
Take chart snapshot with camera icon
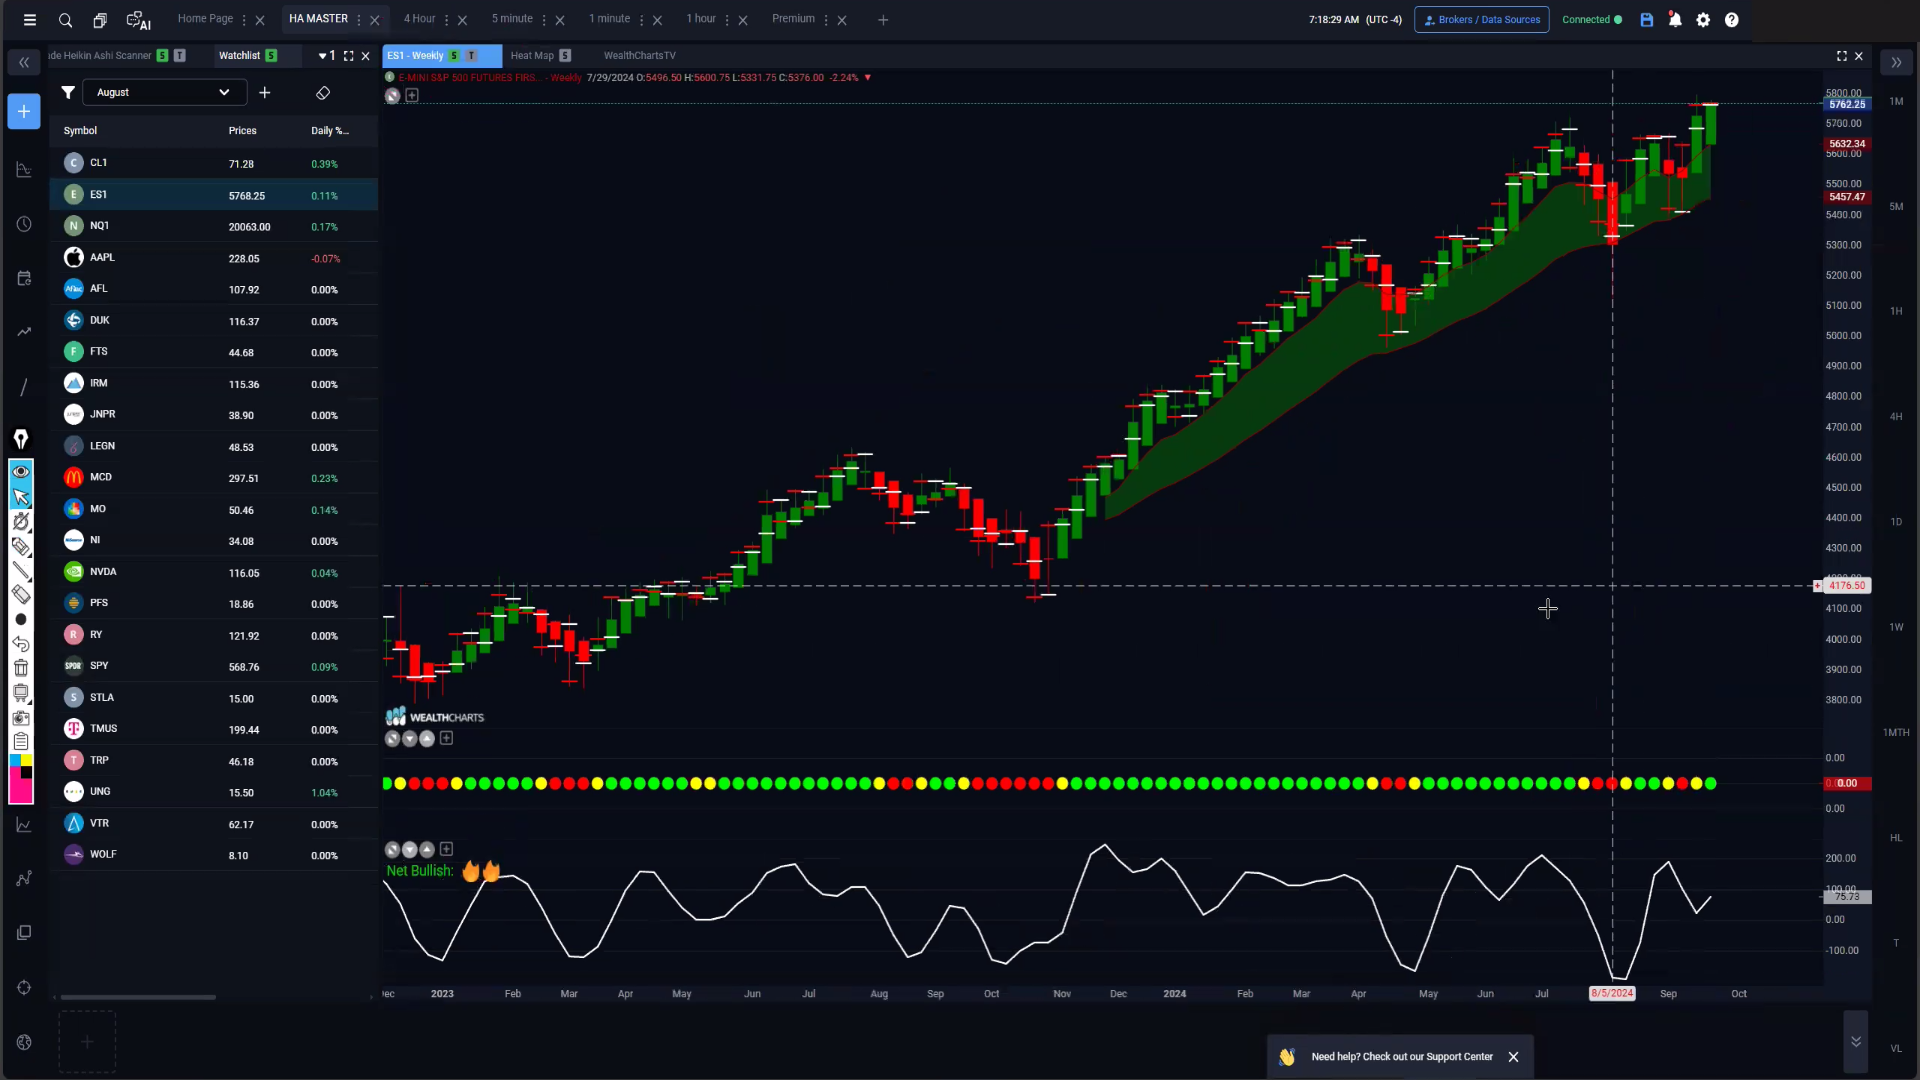tap(21, 717)
